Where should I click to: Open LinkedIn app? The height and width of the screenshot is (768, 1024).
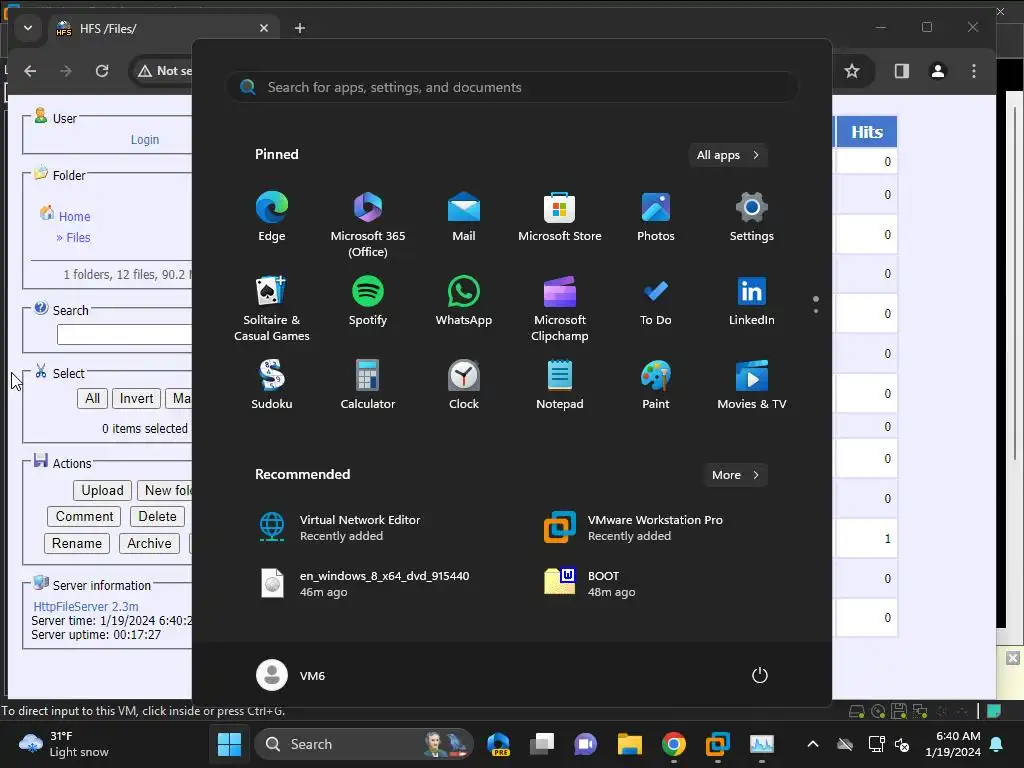click(x=752, y=302)
